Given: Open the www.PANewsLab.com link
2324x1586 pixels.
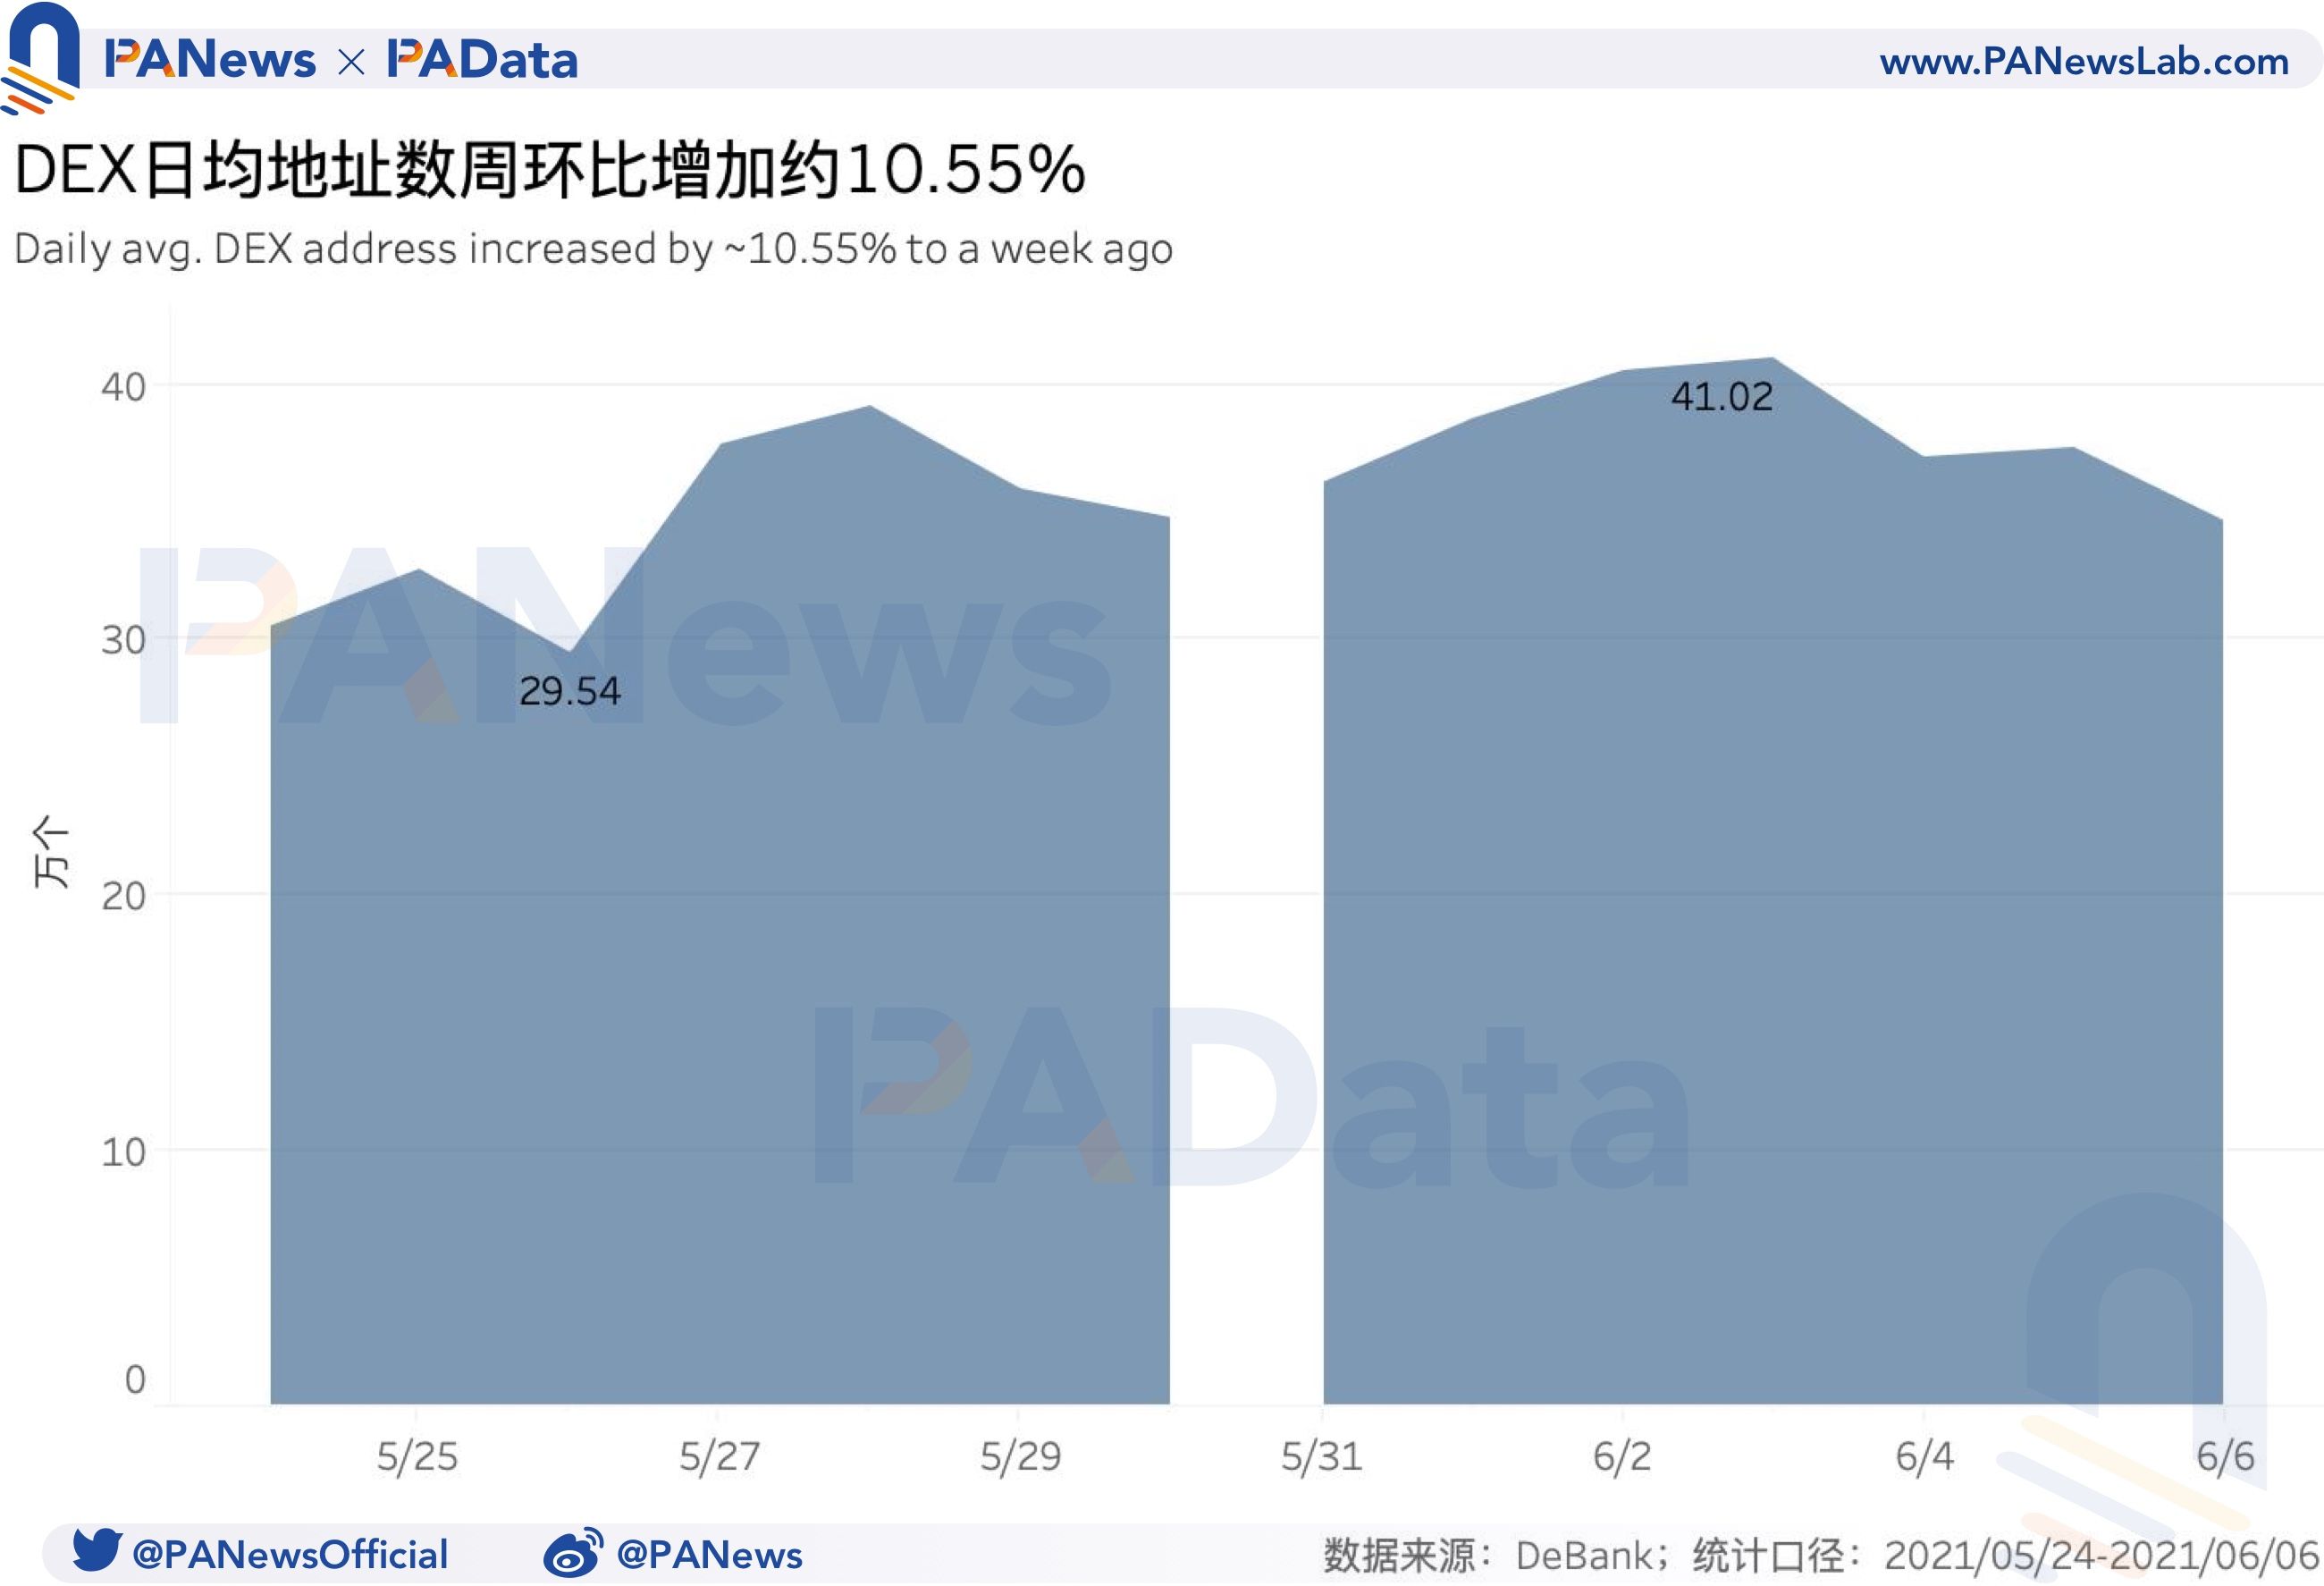Looking at the screenshot, I should [x=2084, y=61].
